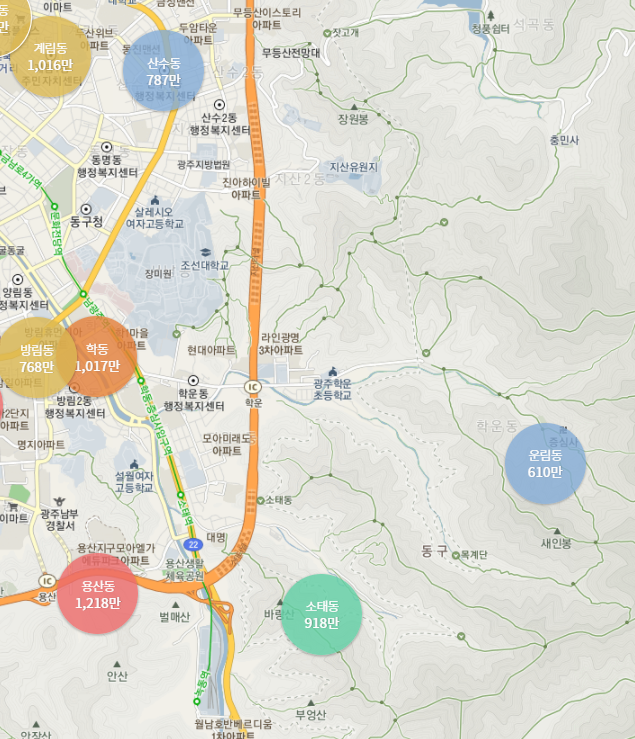The width and height of the screenshot is (635, 739).
Task: Select the 양림동 행정복지센터 marker
Action: 17,279
